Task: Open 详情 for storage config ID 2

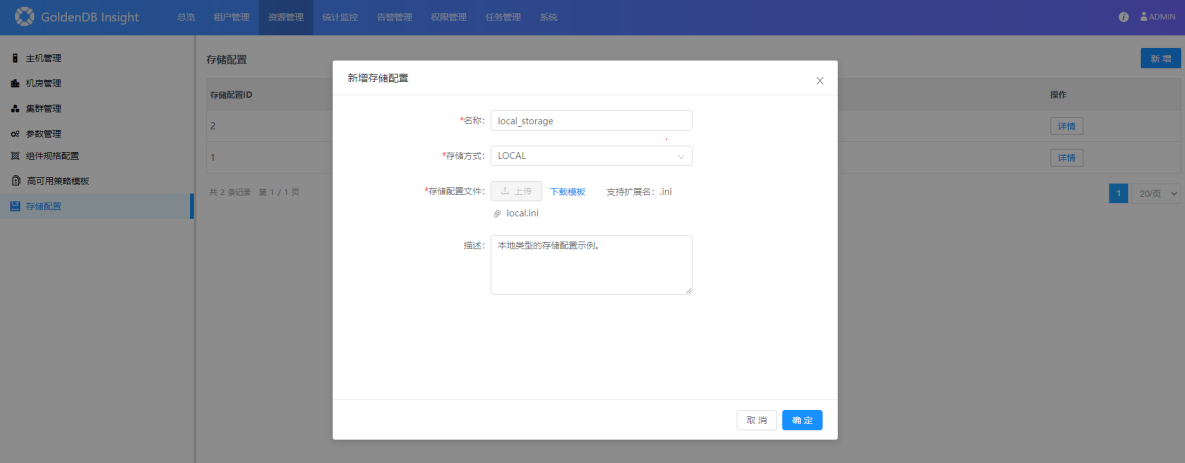Action: tap(1066, 125)
